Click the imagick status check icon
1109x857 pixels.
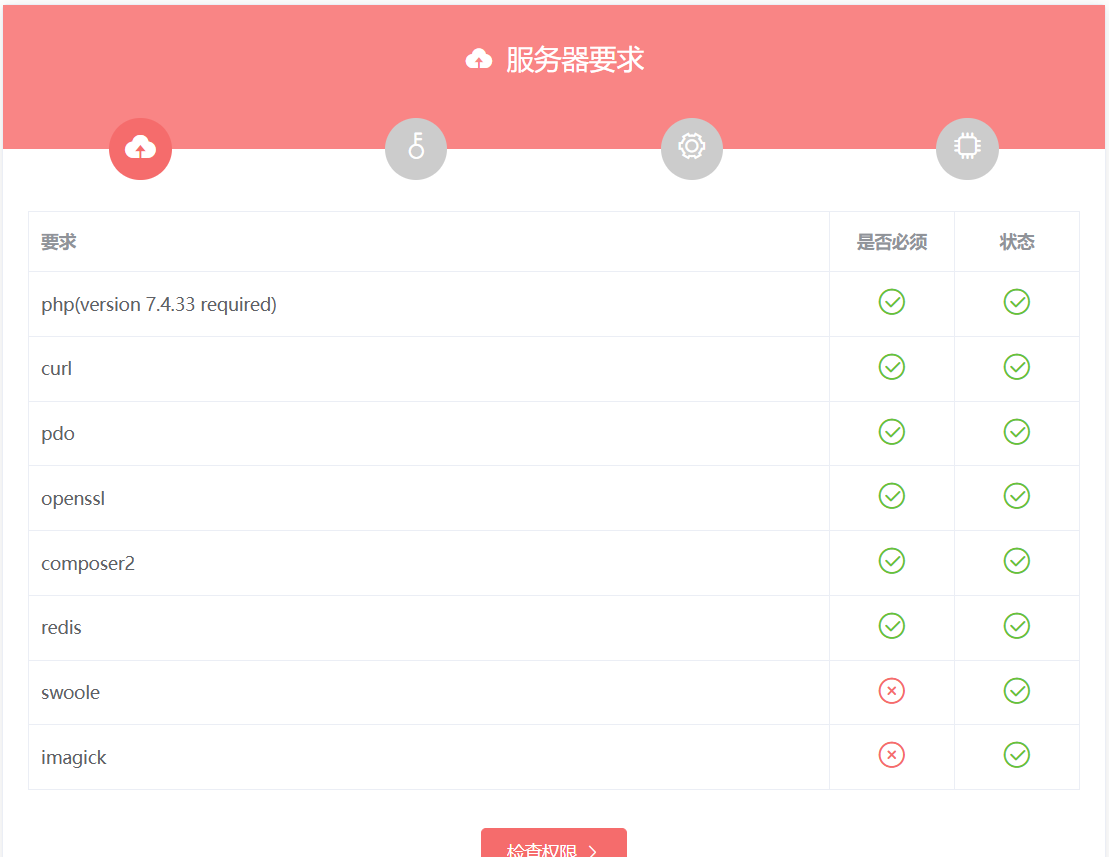[1016, 755]
